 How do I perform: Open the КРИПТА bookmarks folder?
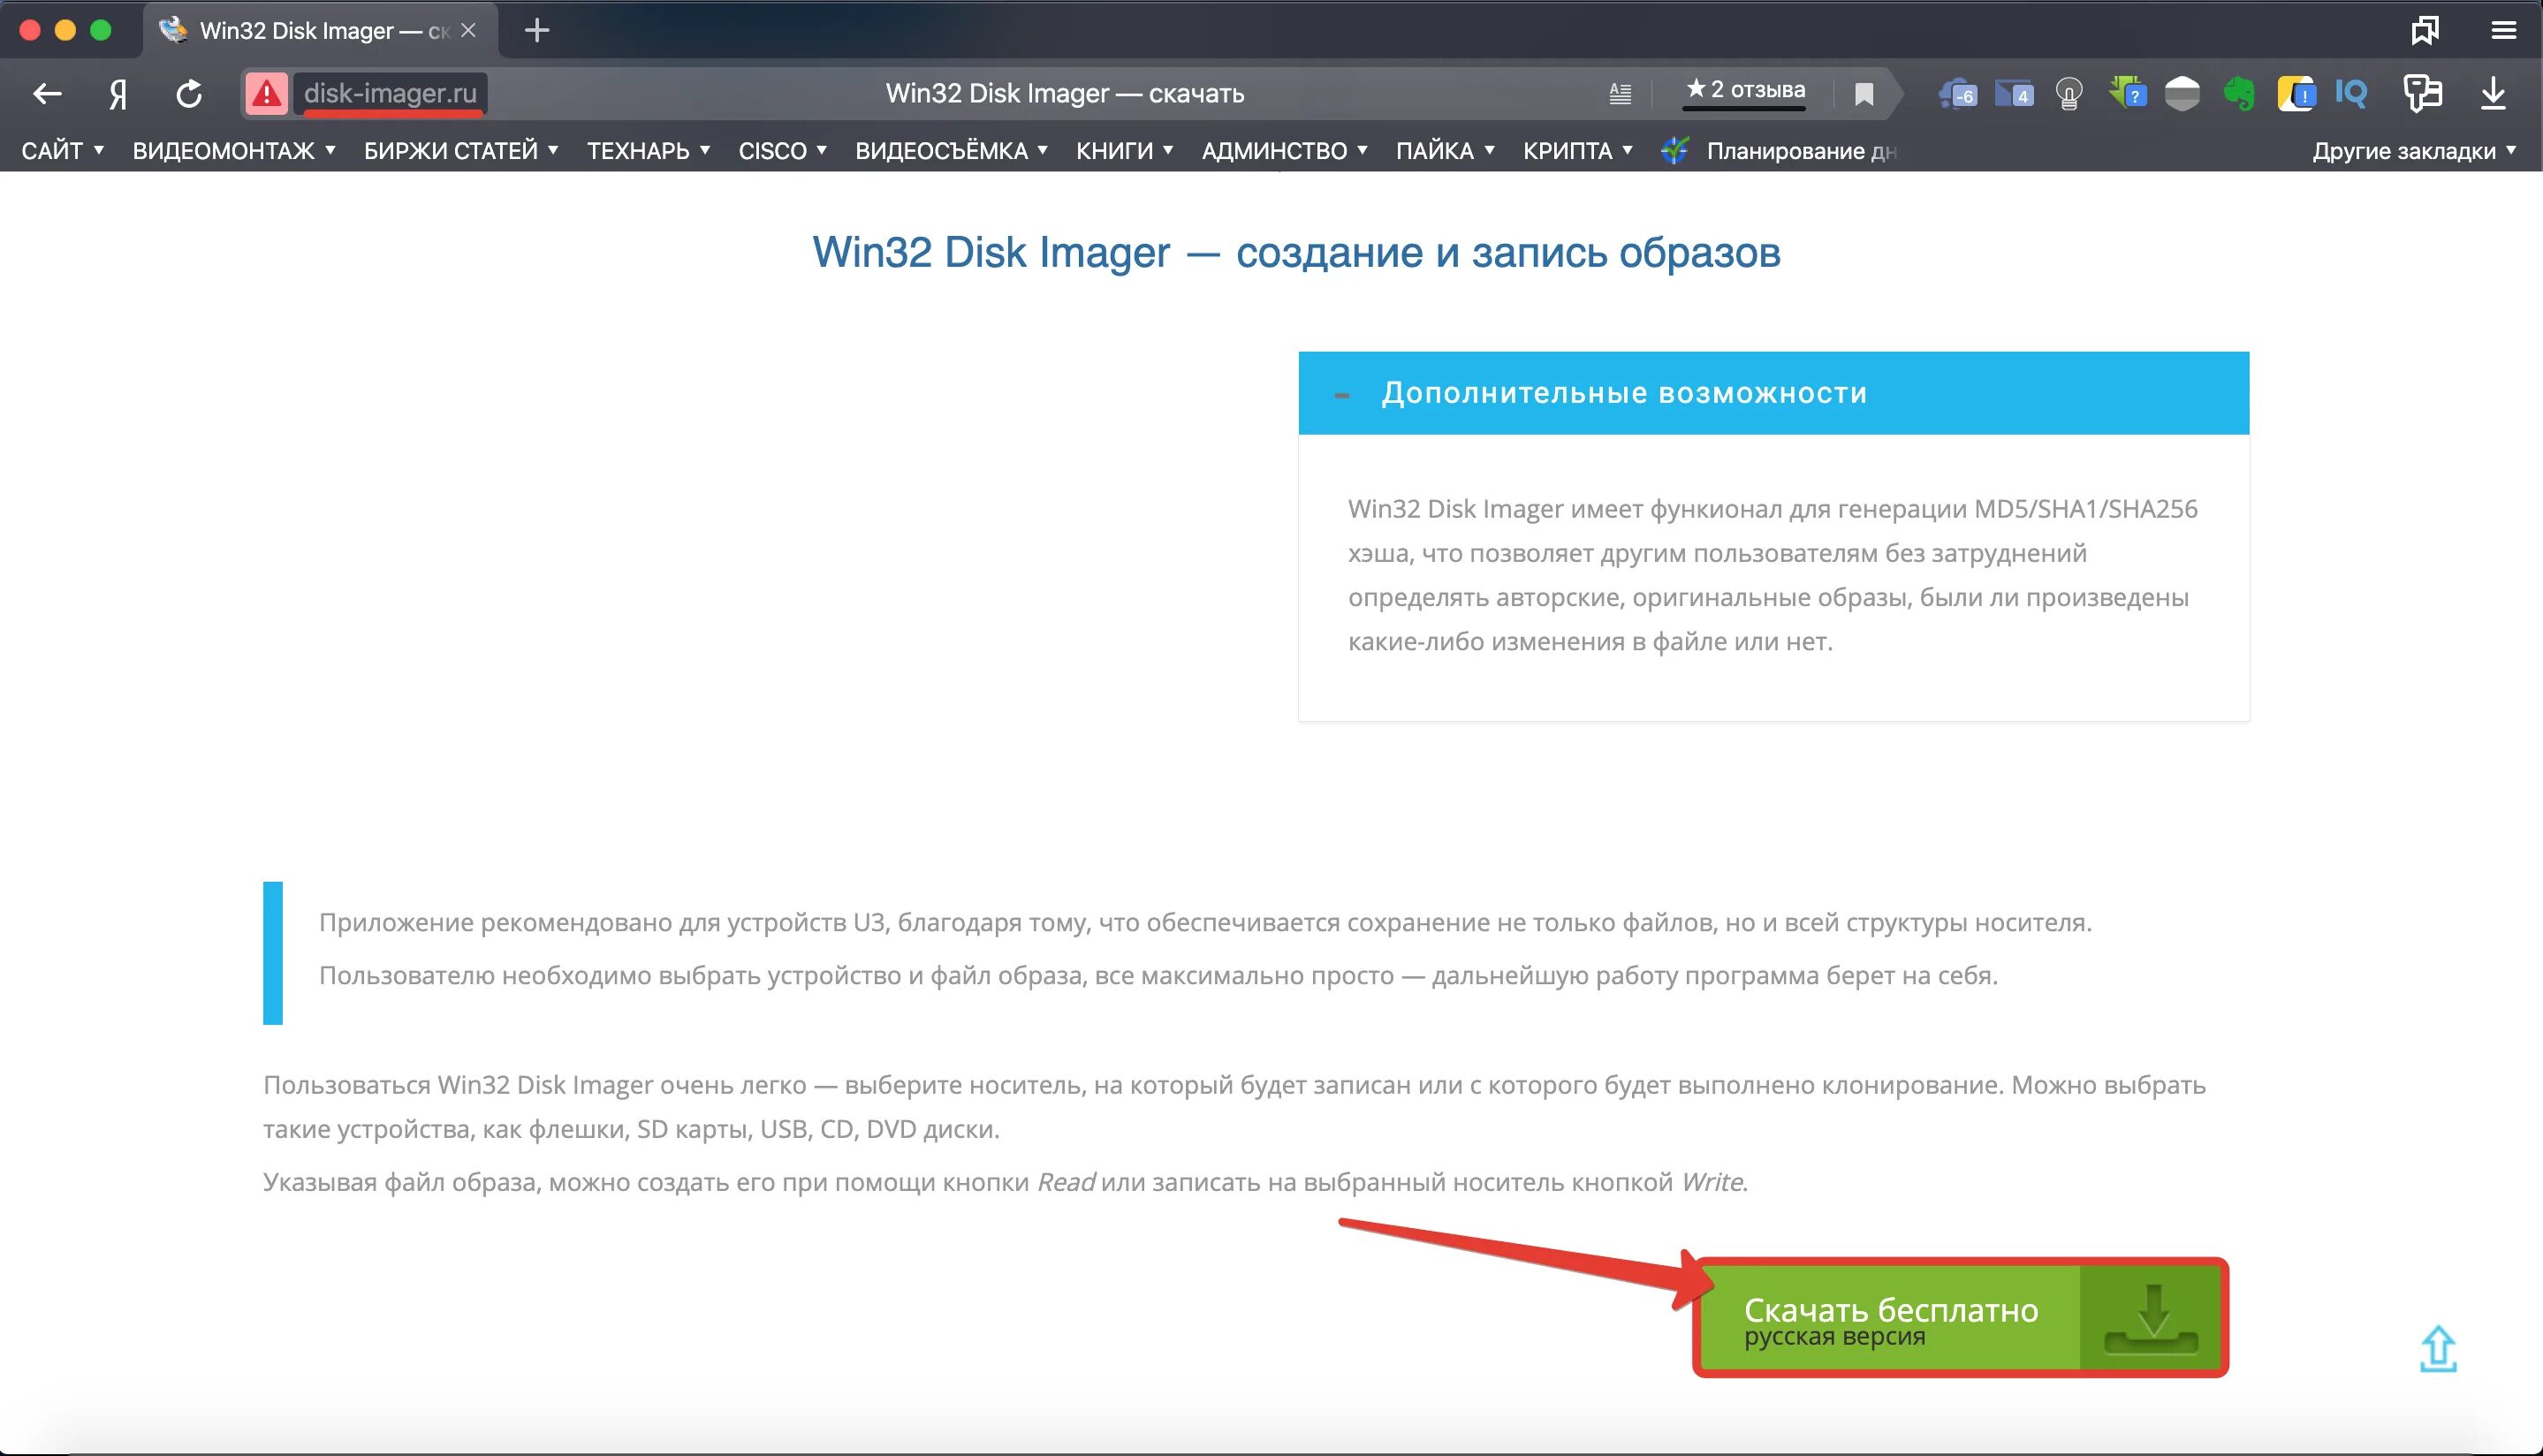coord(1577,151)
